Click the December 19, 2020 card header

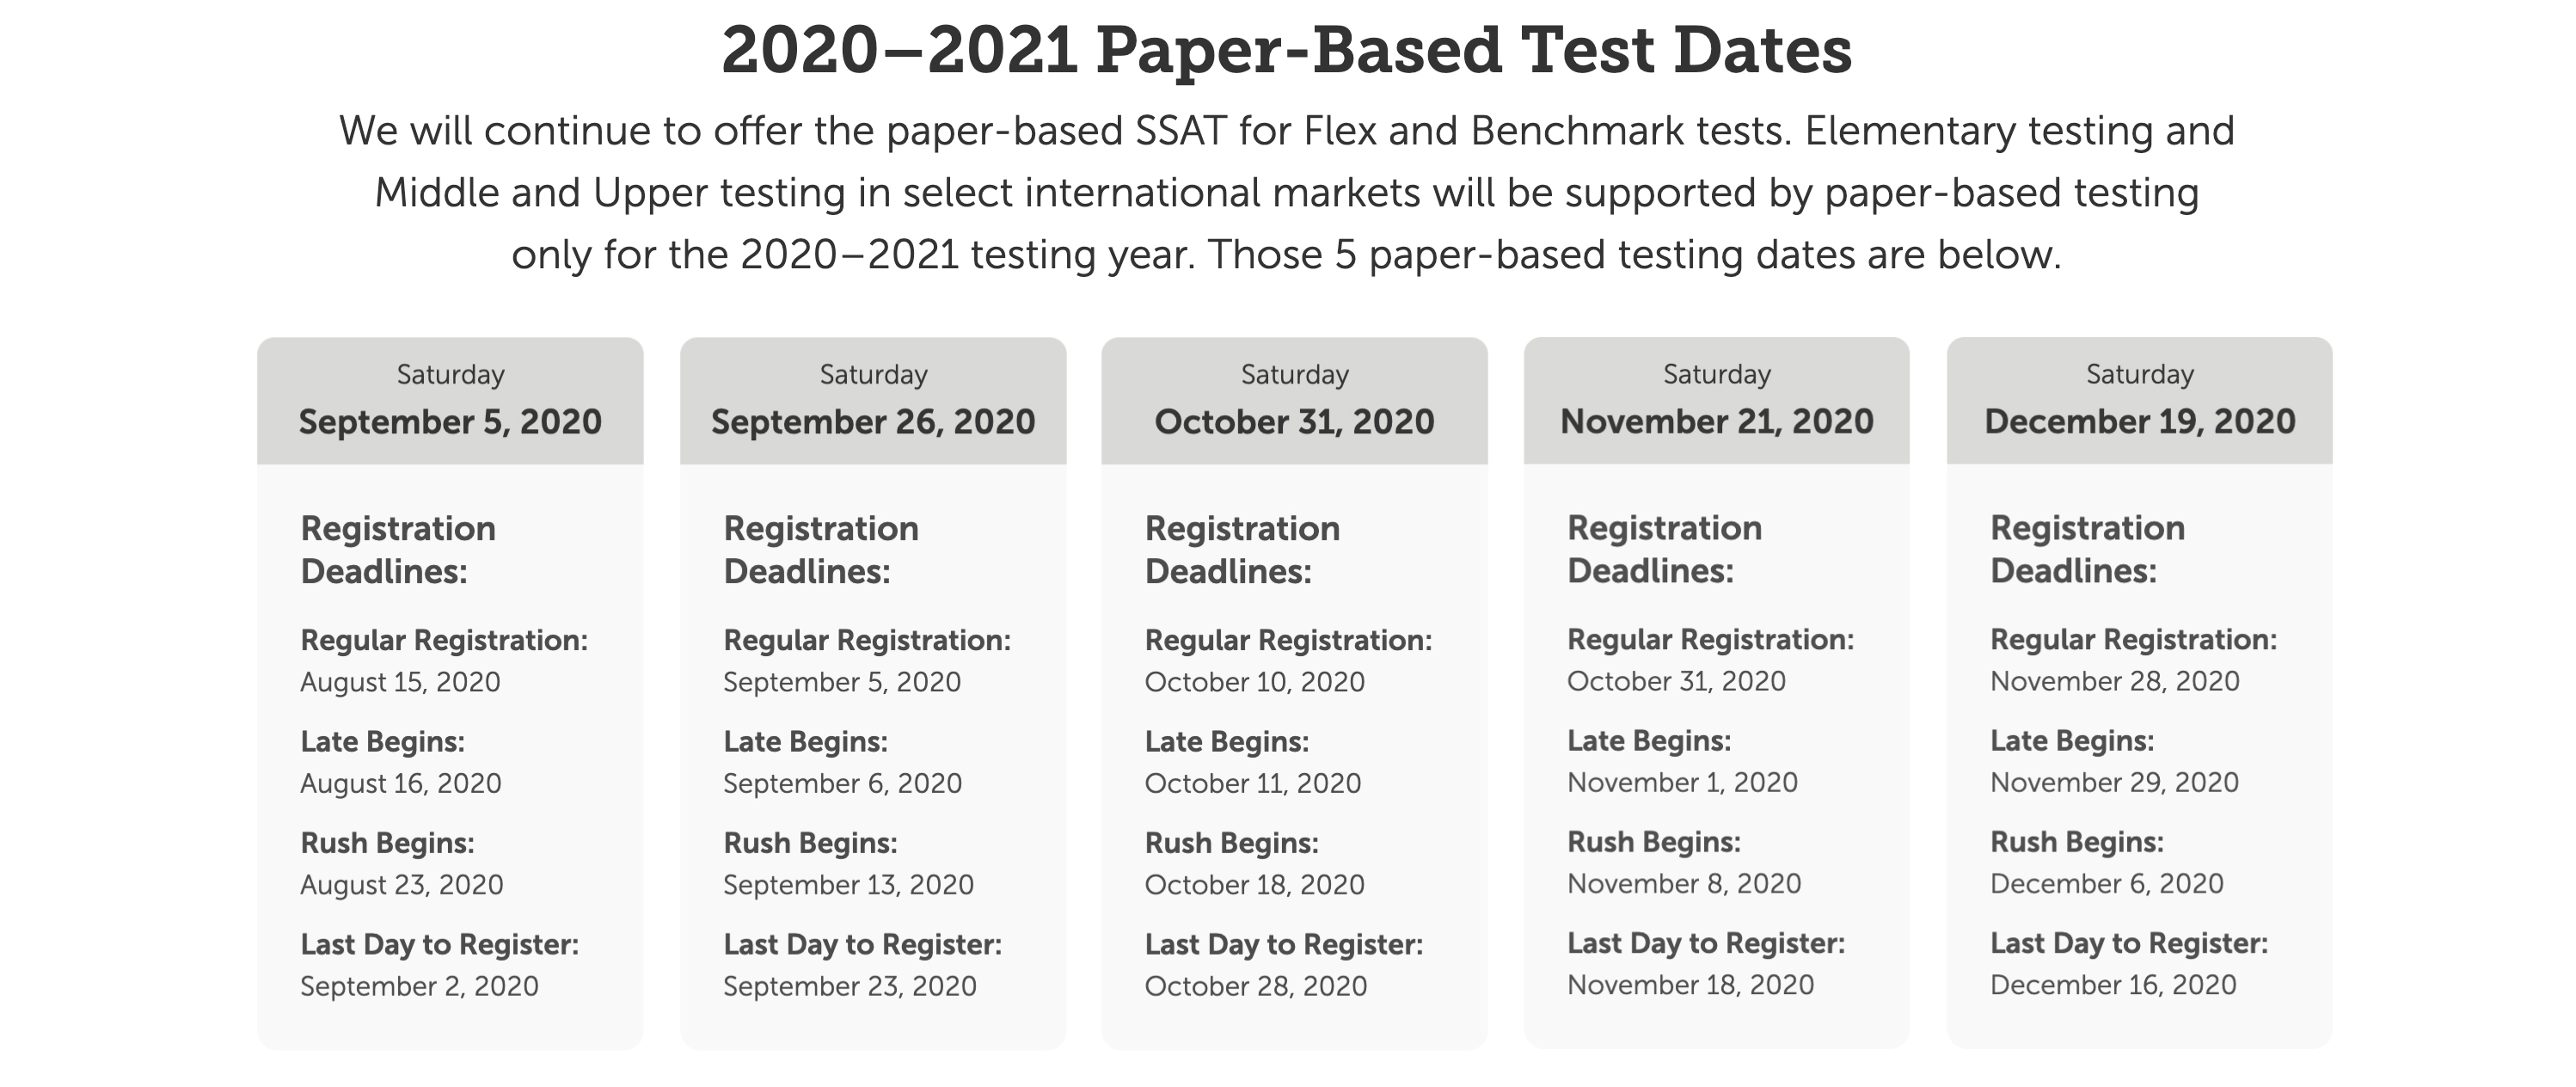pos(2139,400)
